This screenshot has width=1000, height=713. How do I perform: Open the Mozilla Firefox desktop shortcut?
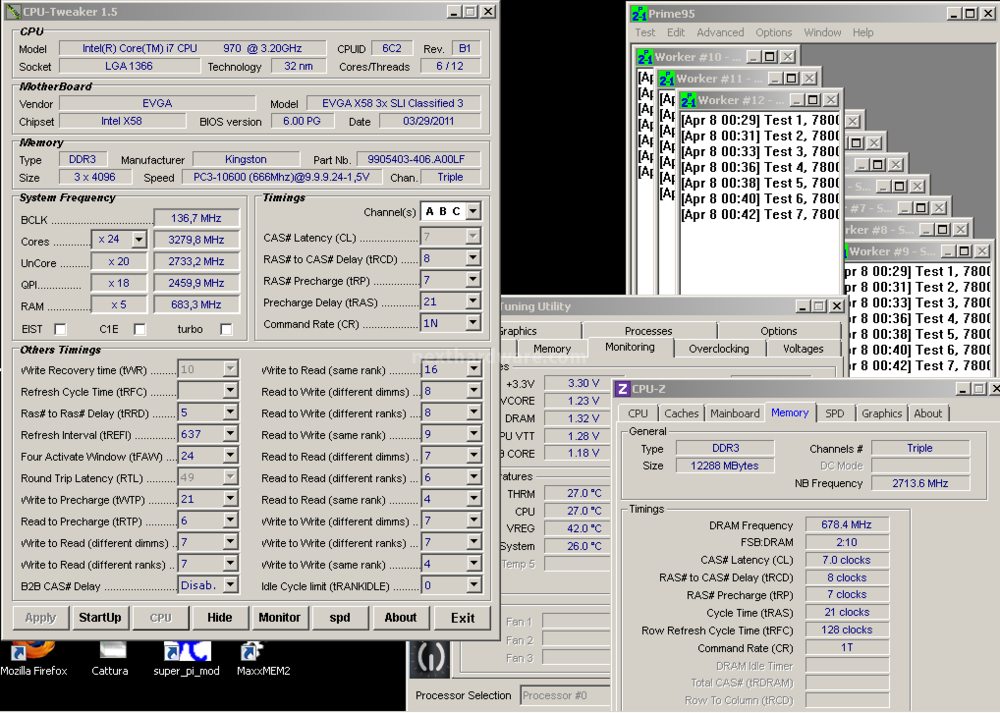coord(33,658)
